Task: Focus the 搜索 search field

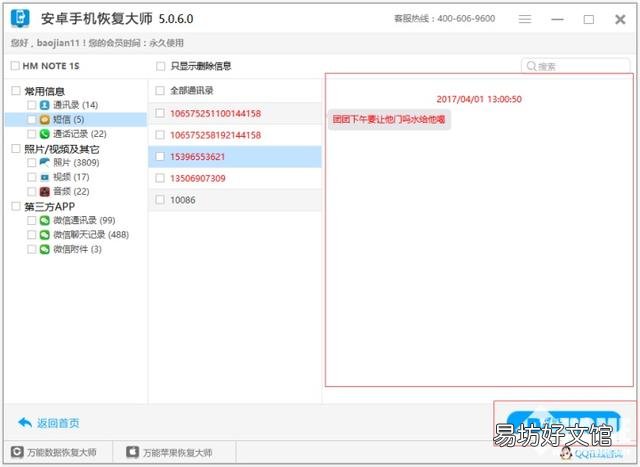Action: coord(576,66)
